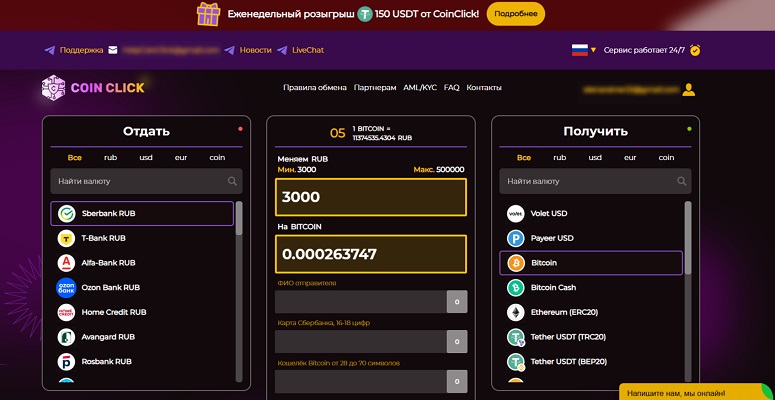
Task: Choose the Avangard RUB icon
Action: (66, 337)
